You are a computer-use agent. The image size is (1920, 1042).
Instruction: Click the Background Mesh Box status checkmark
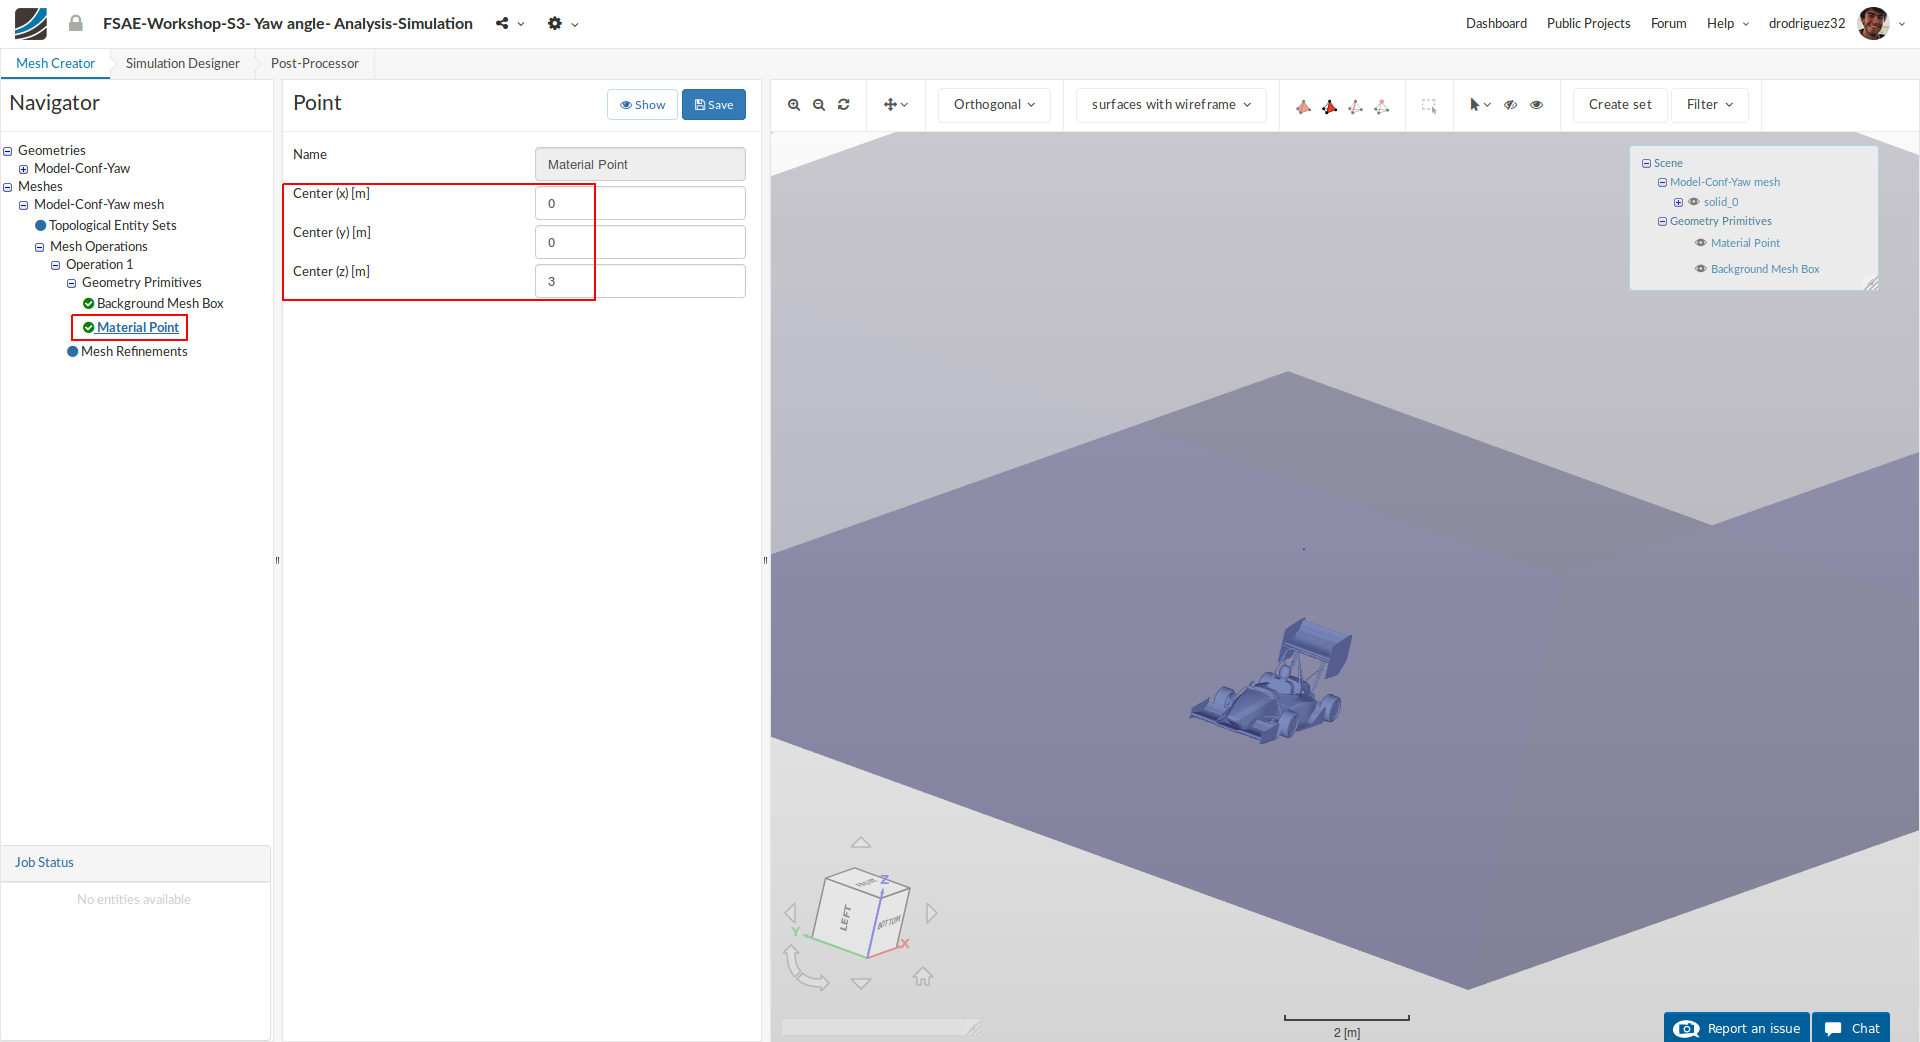(89, 303)
